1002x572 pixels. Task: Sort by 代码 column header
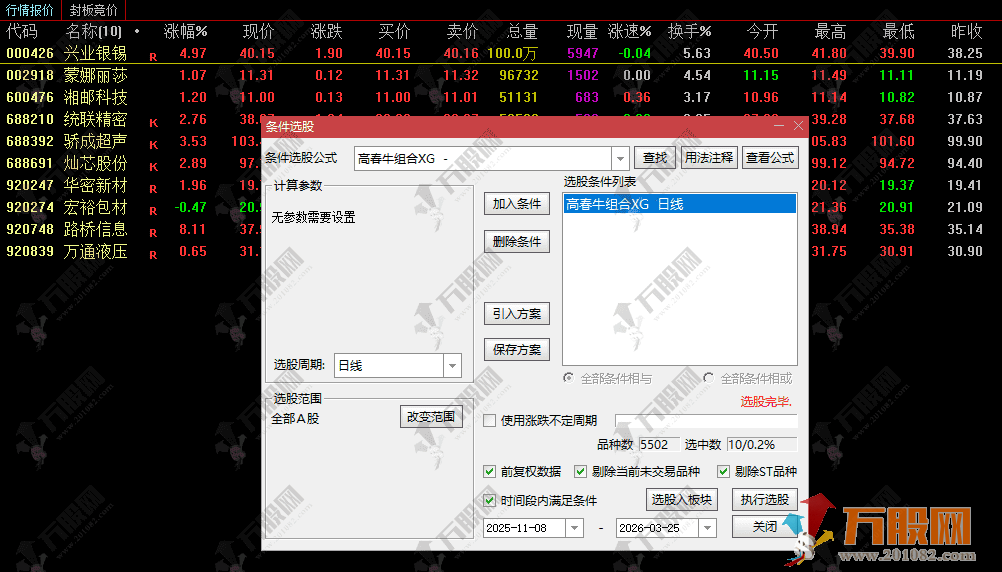pyautogui.click(x=22, y=31)
